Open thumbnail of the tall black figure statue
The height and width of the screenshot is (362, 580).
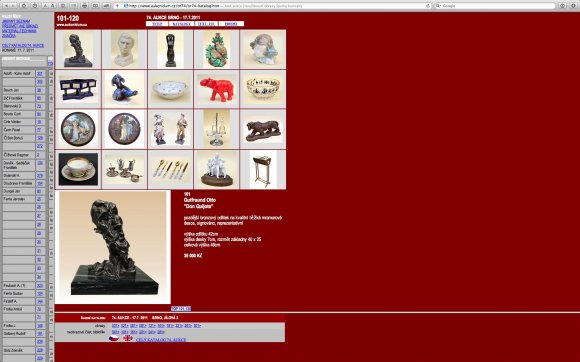171,49
